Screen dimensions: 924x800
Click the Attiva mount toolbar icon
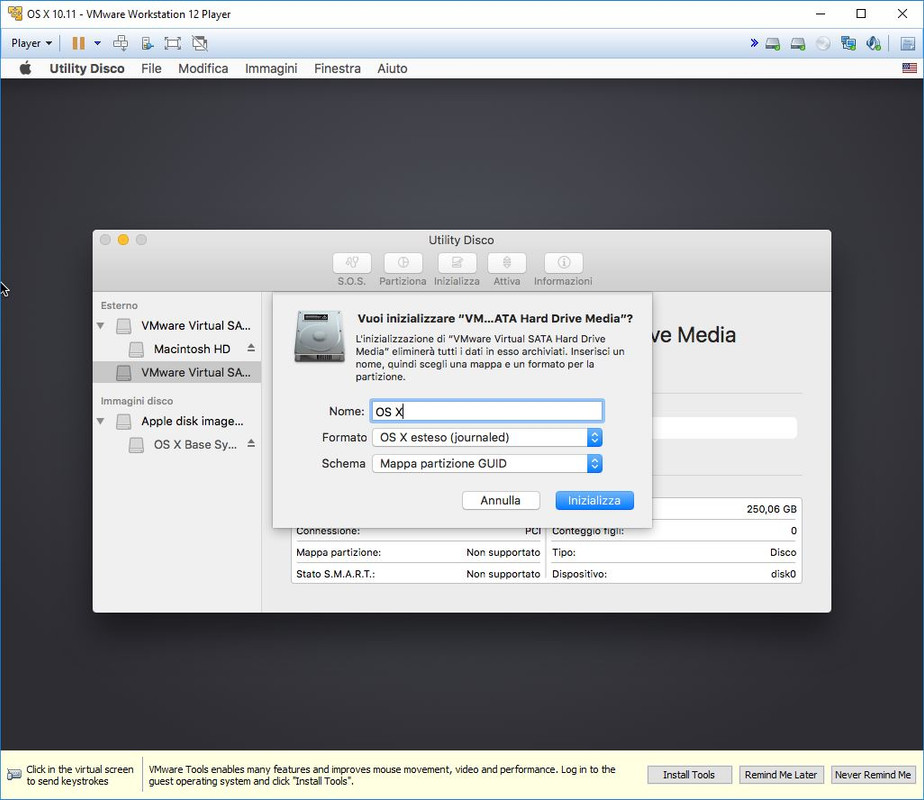(507, 263)
